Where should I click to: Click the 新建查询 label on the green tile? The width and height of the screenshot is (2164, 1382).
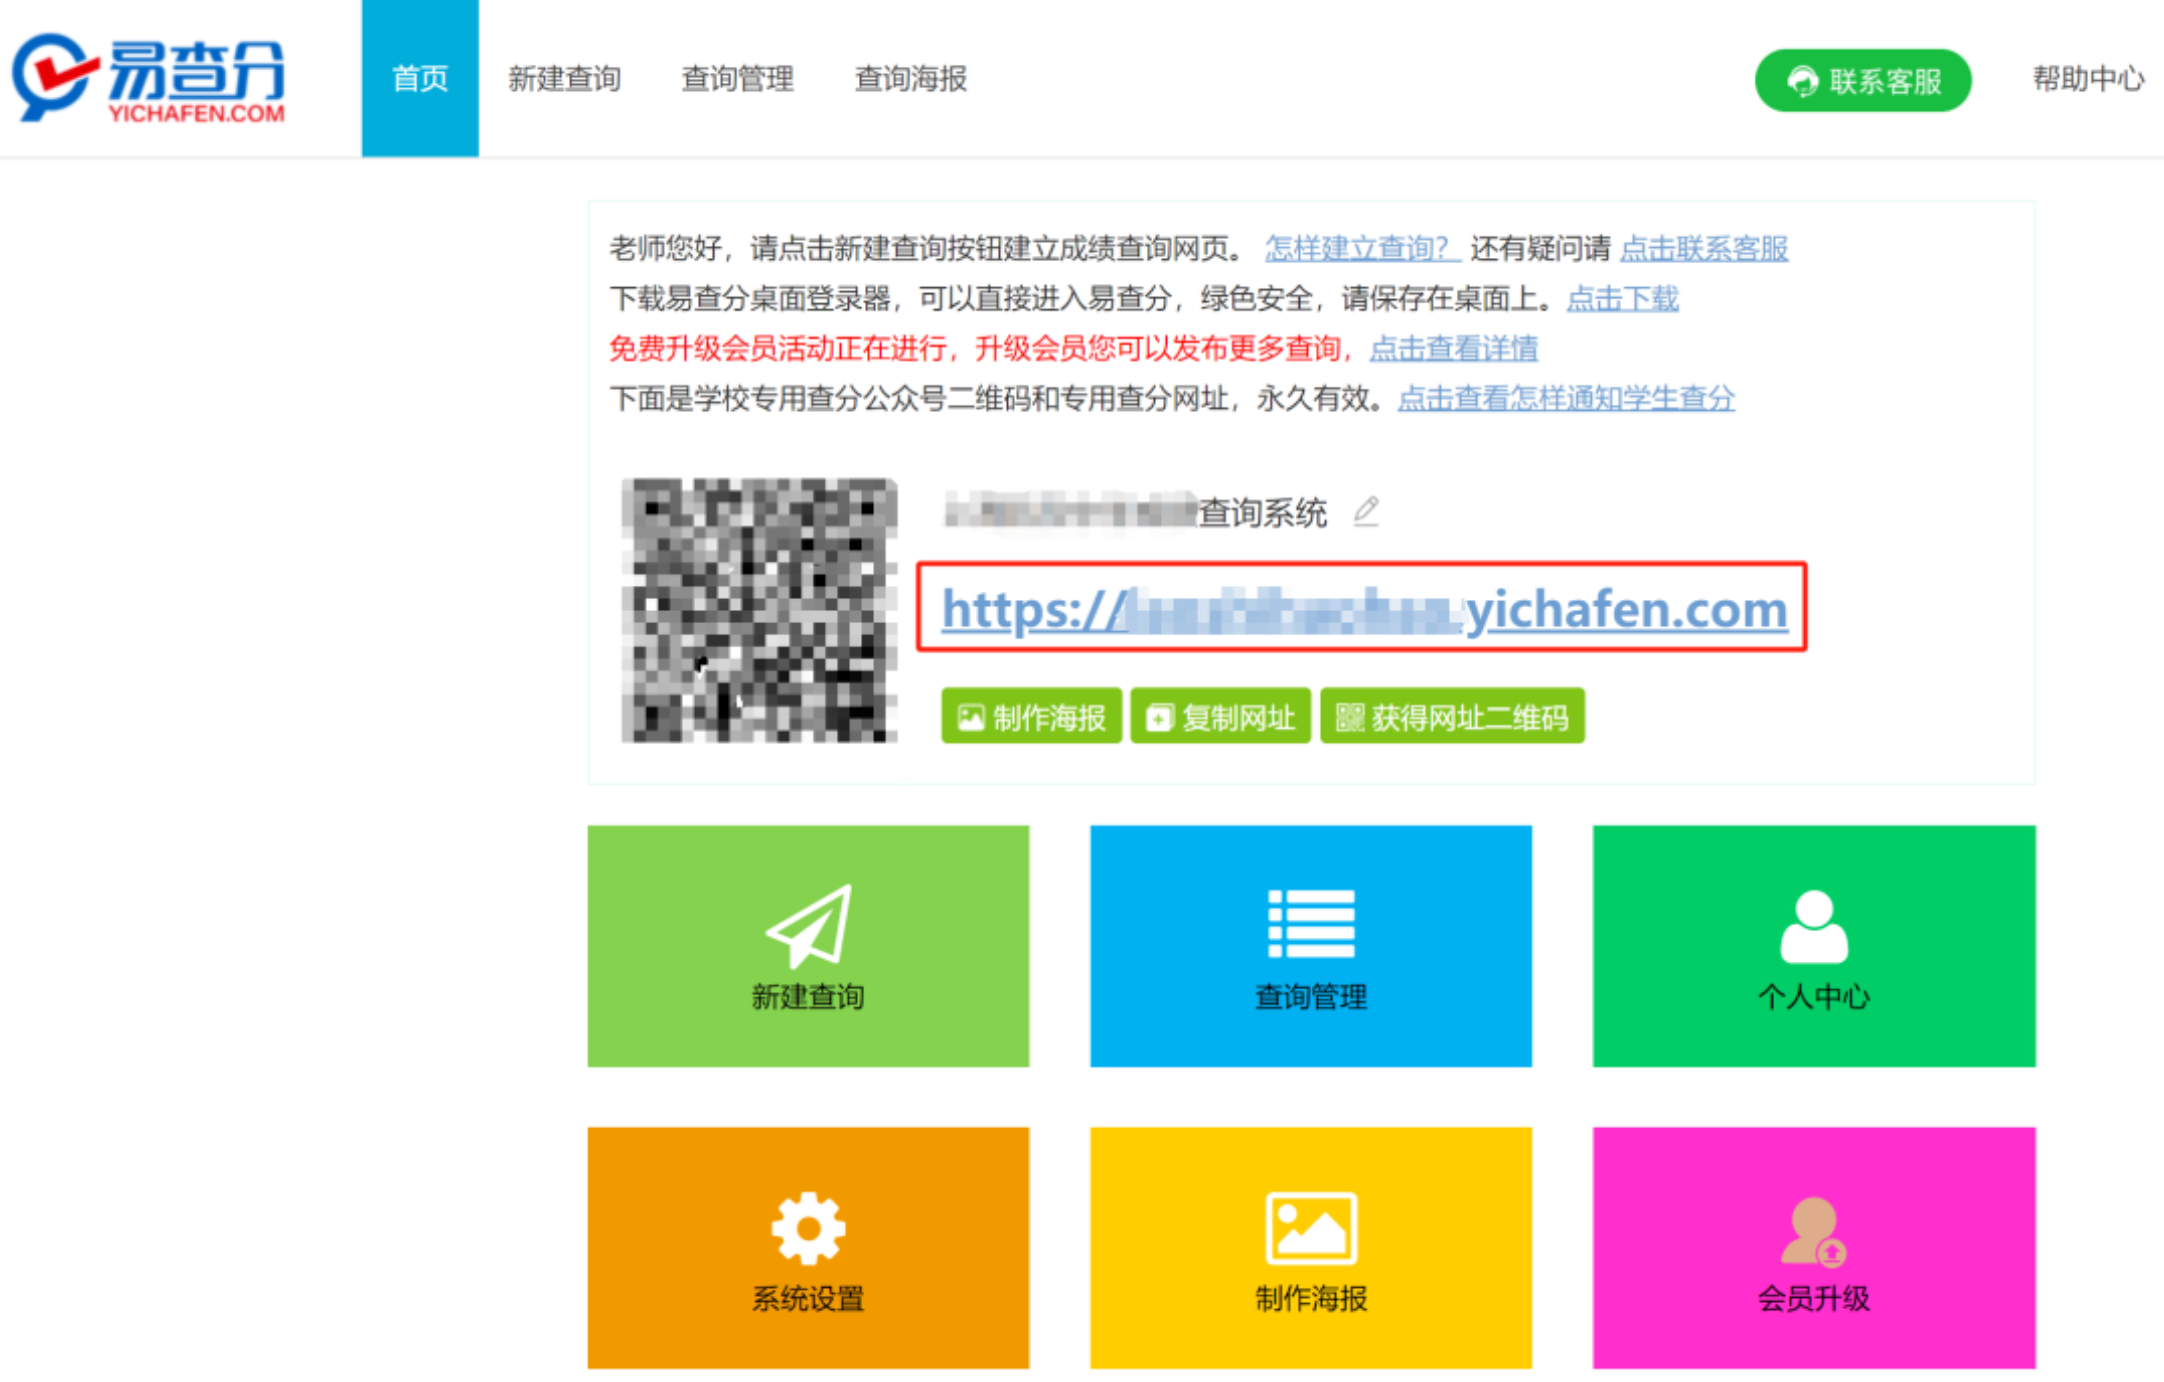pyautogui.click(x=808, y=996)
